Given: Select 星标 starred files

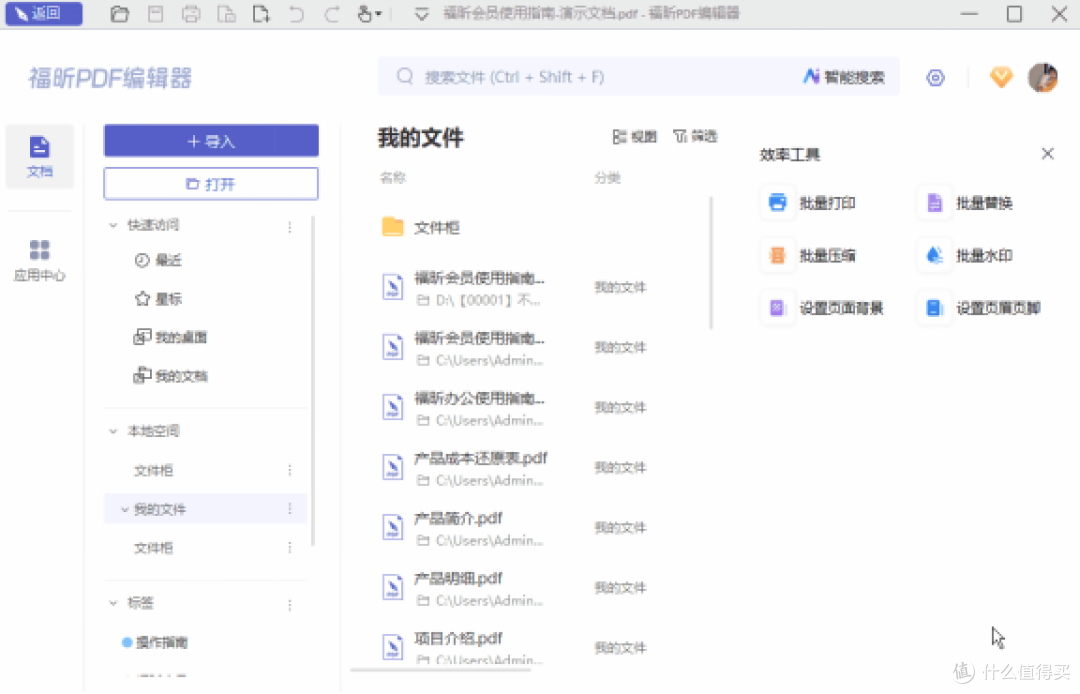Looking at the screenshot, I should [158, 299].
